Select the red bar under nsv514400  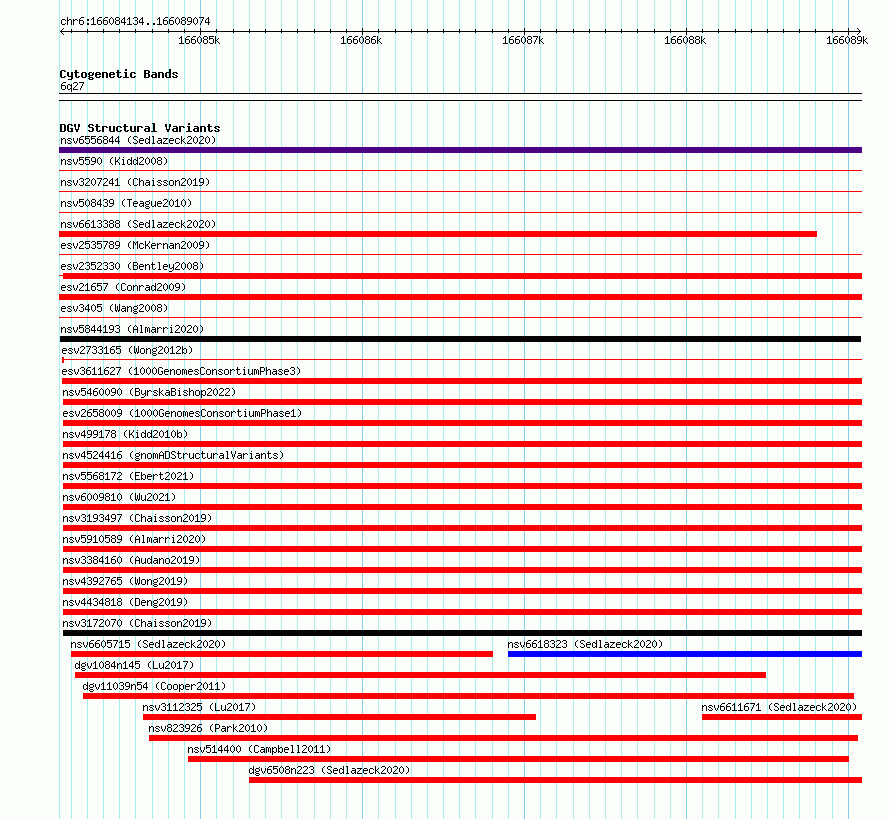tap(518, 759)
